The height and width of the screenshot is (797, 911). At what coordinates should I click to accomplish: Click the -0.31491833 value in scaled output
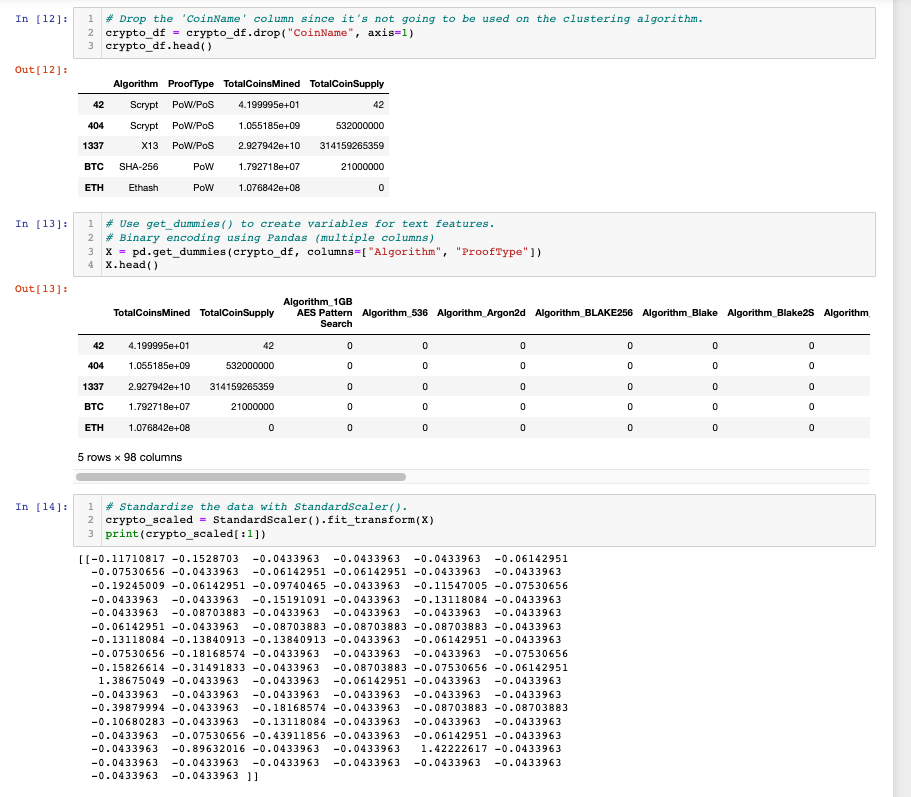tap(209, 667)
